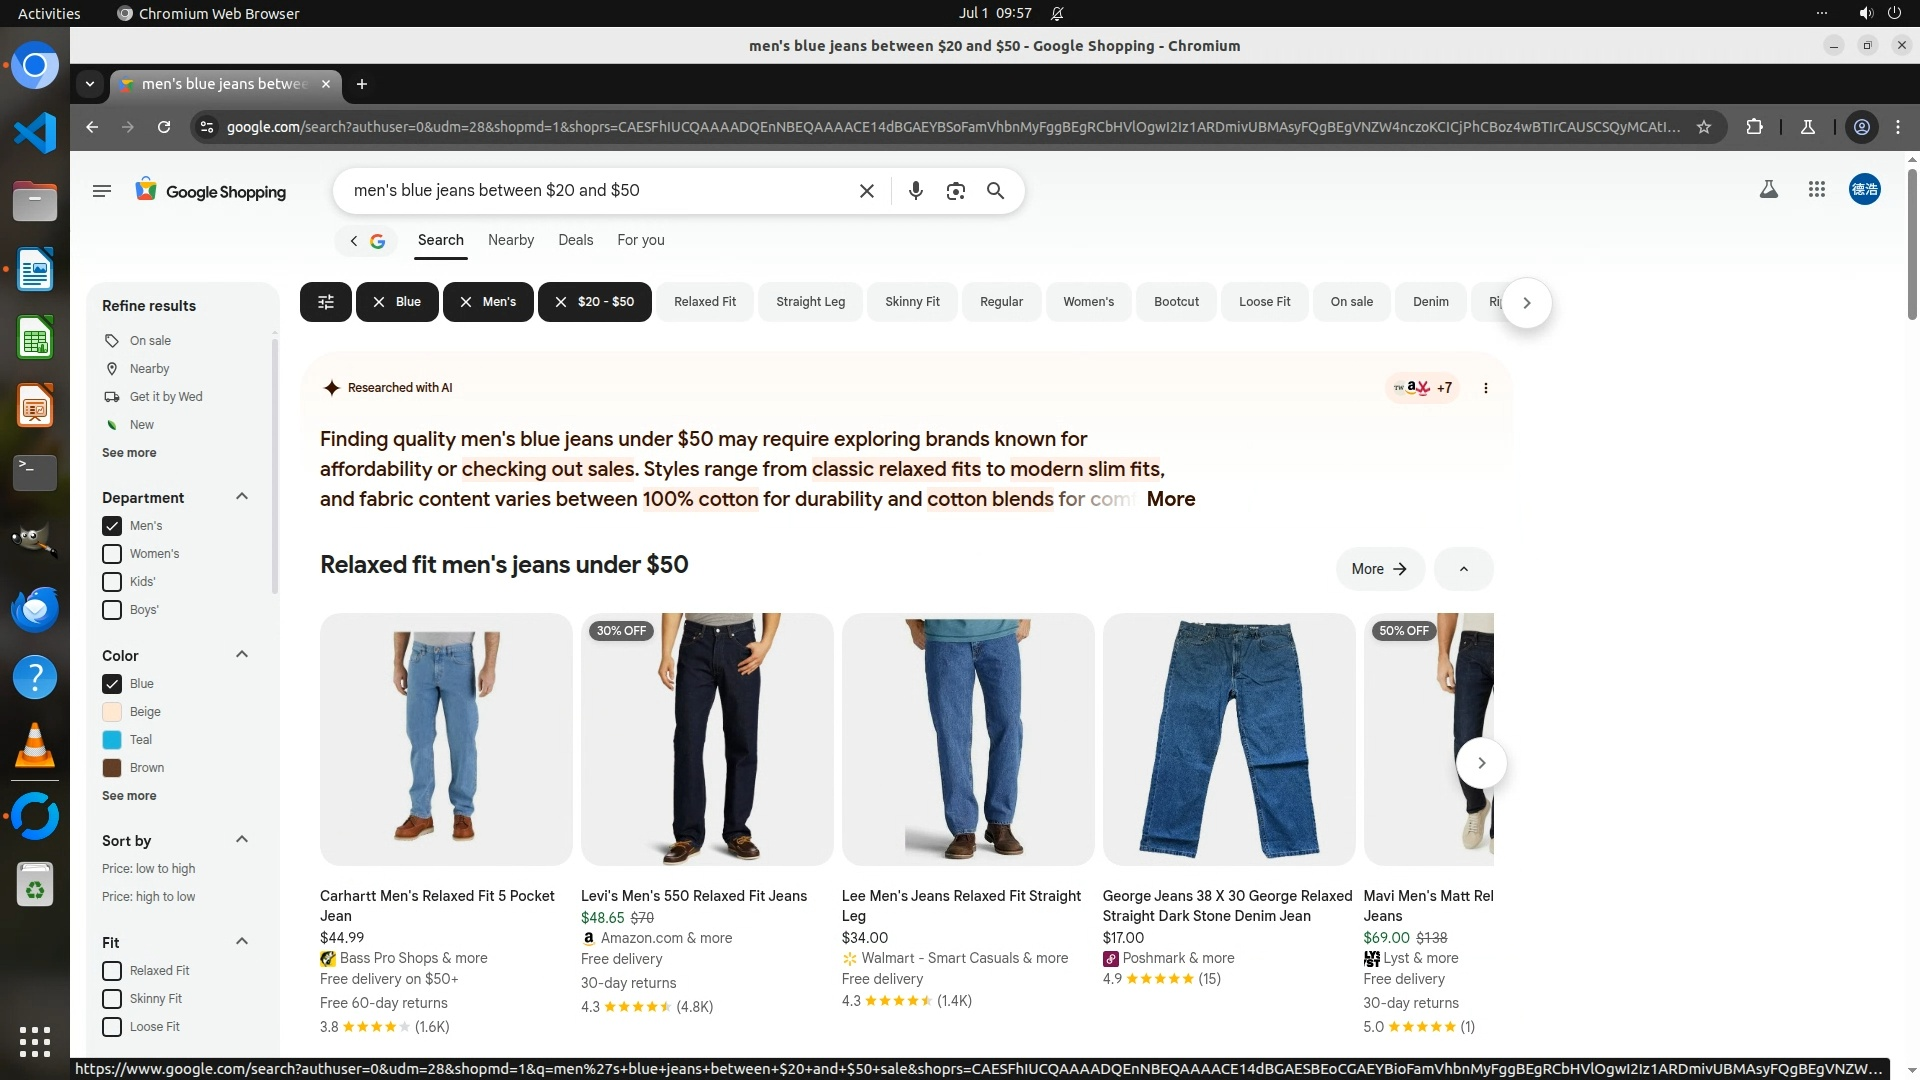This screenshot has height=1080, width=1920.
Task: Open the Carhartt Relaxed Fit jeans thumbnail
Action: point(446,739)
